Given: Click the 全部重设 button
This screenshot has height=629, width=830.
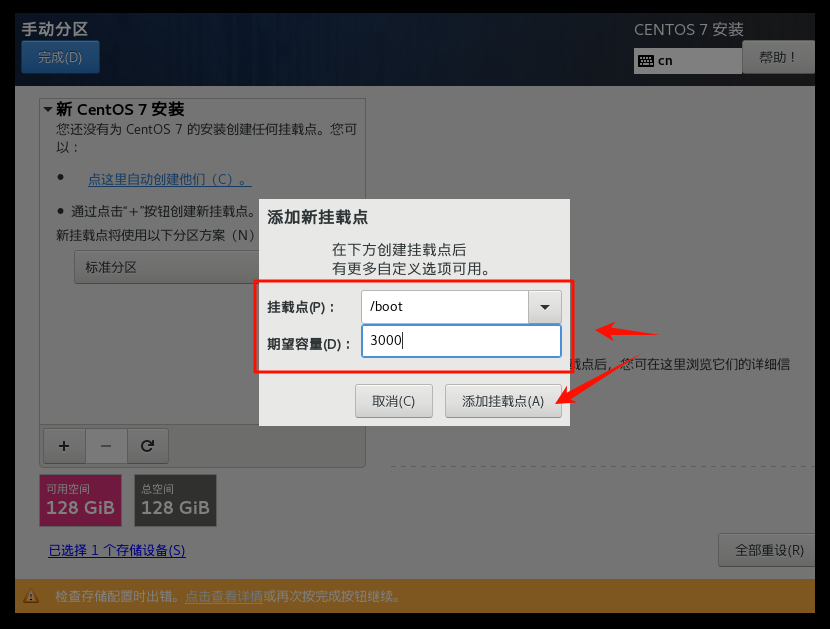Looking at the screenshot, I should tap(766, 549).
